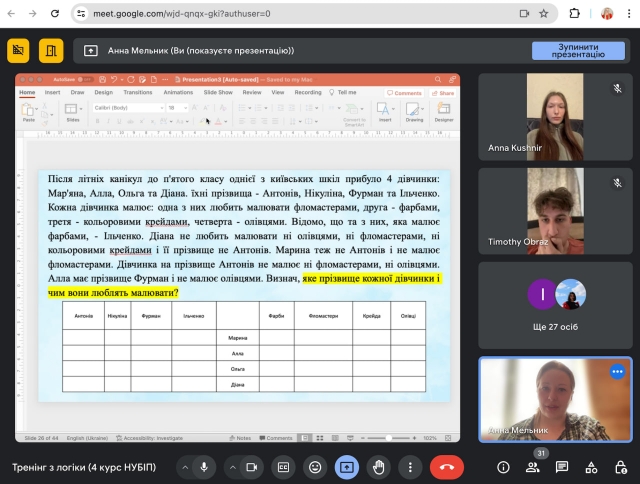Open meeting details info icon
The height and width of the screenshot is (484, 640).
pos(503,467)
